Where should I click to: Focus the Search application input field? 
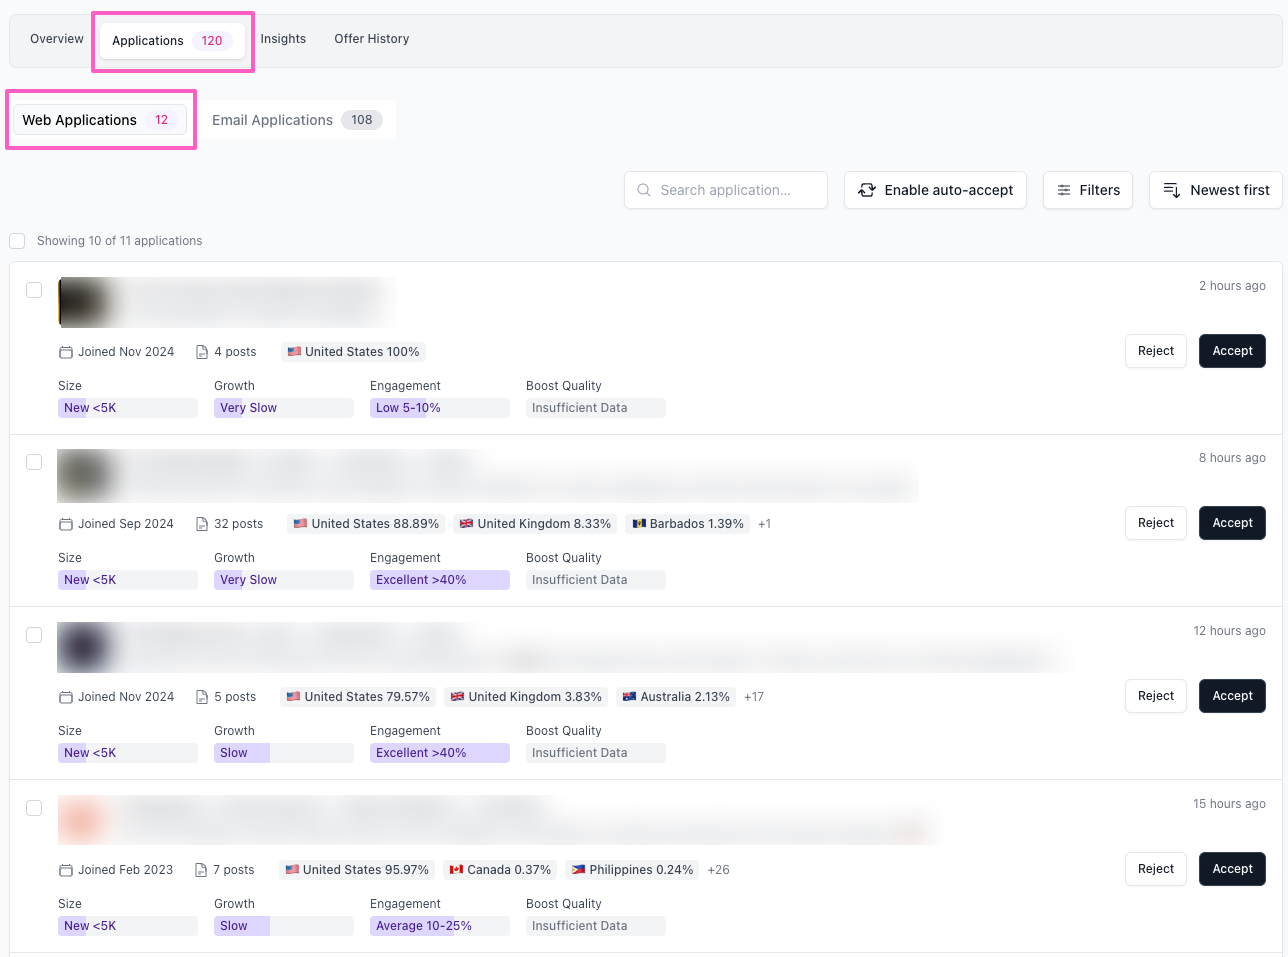(735, 190)
